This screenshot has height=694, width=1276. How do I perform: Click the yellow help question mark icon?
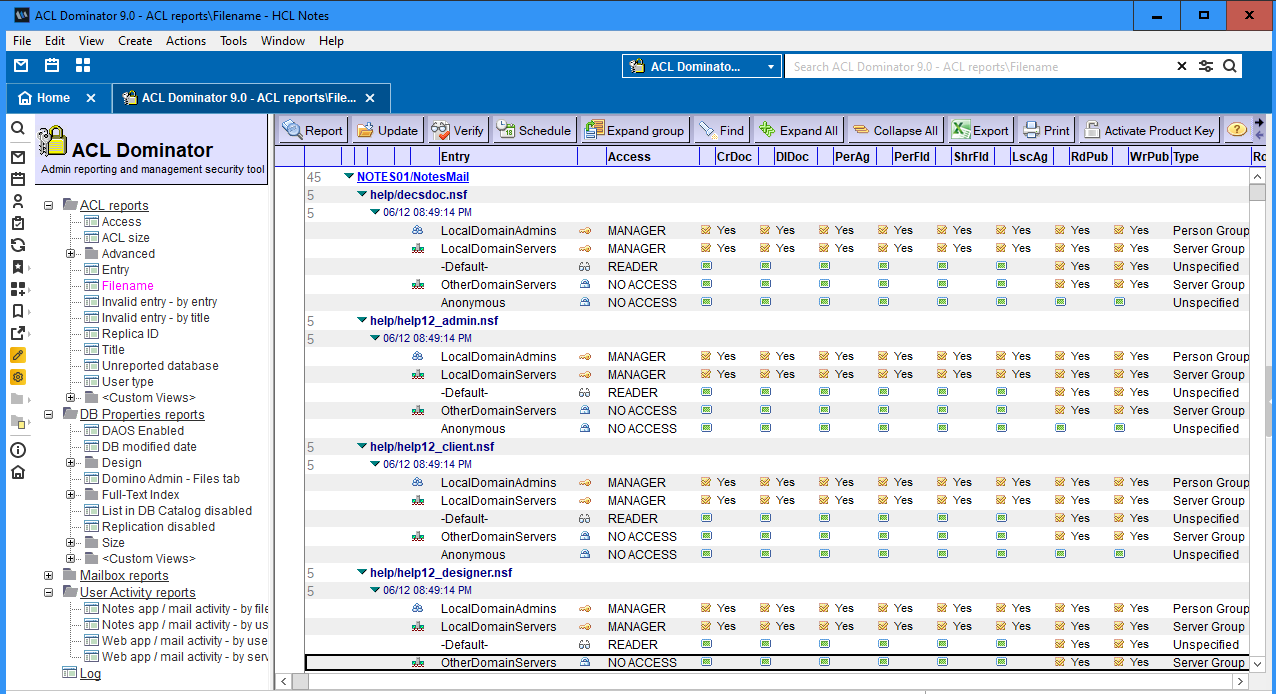[x=1236, y=130]
